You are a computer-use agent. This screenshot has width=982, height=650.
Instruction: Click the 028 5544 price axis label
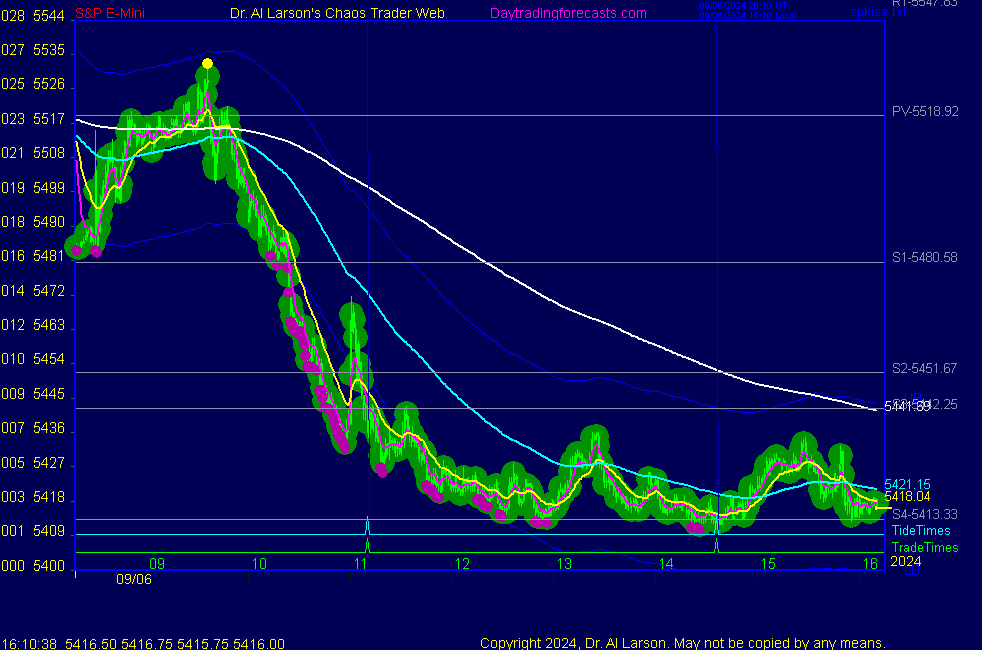pos(33,16)
